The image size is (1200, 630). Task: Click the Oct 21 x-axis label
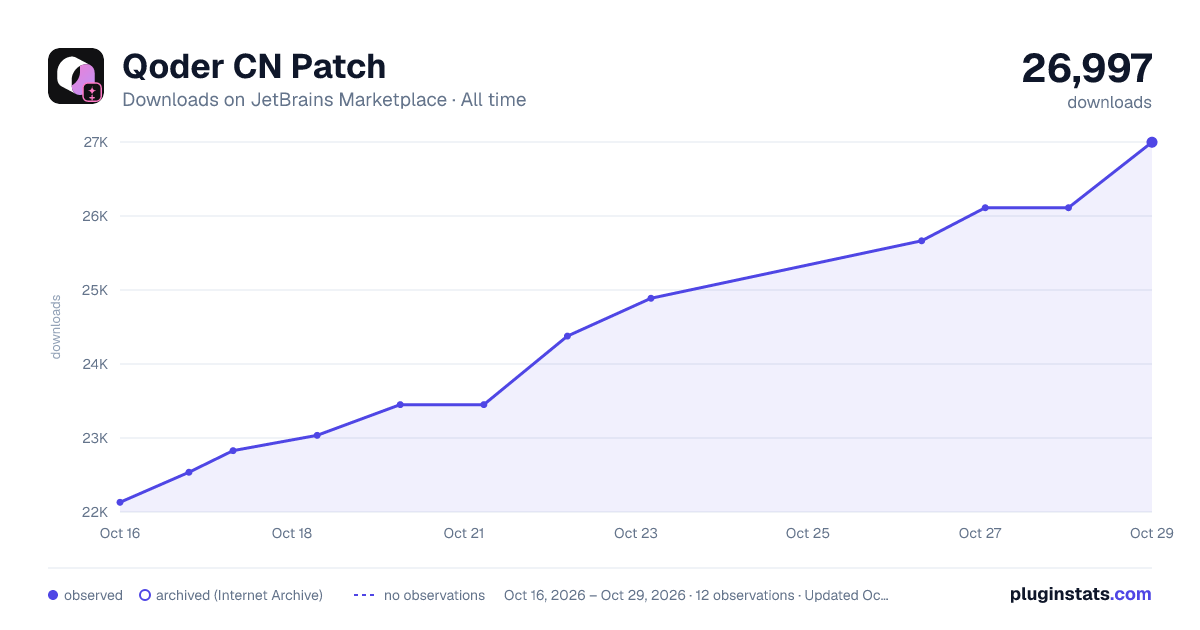click(x=464, y=533)
